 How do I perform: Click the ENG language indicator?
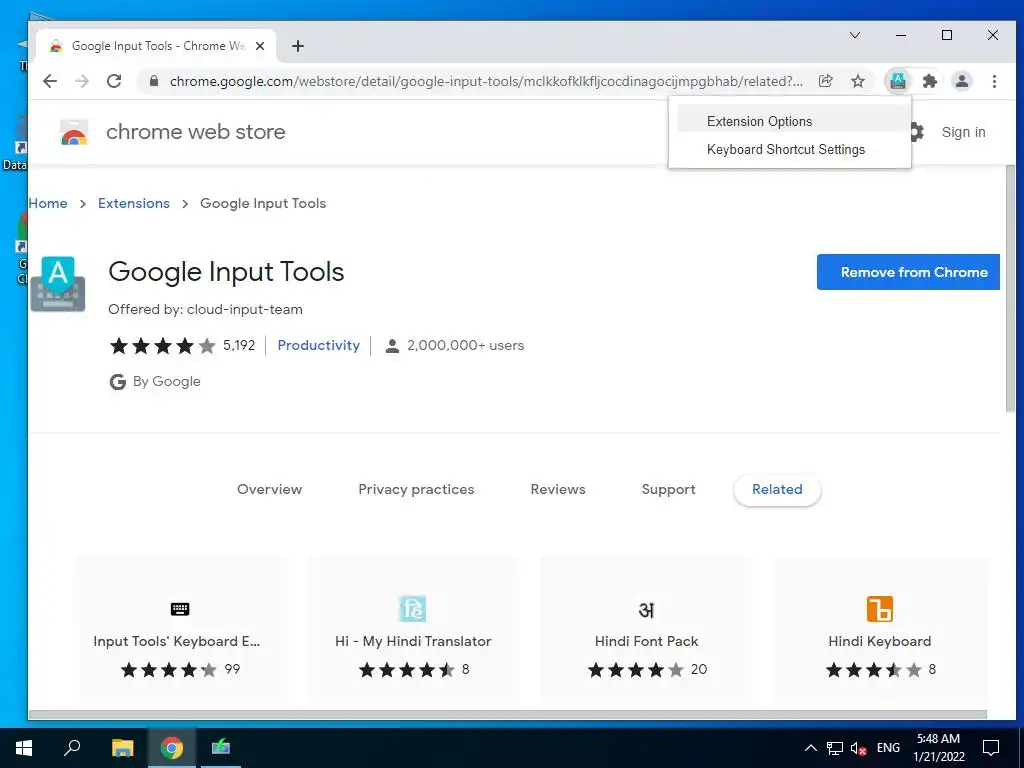tap(888, 748)
